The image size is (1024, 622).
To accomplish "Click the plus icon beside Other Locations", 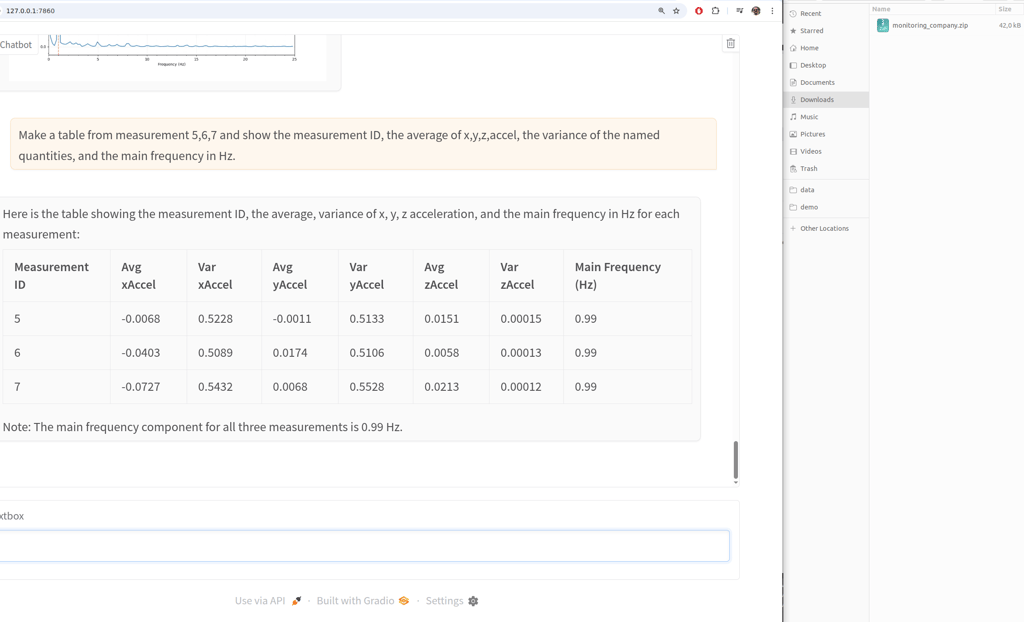I will [x=793, y=229].
